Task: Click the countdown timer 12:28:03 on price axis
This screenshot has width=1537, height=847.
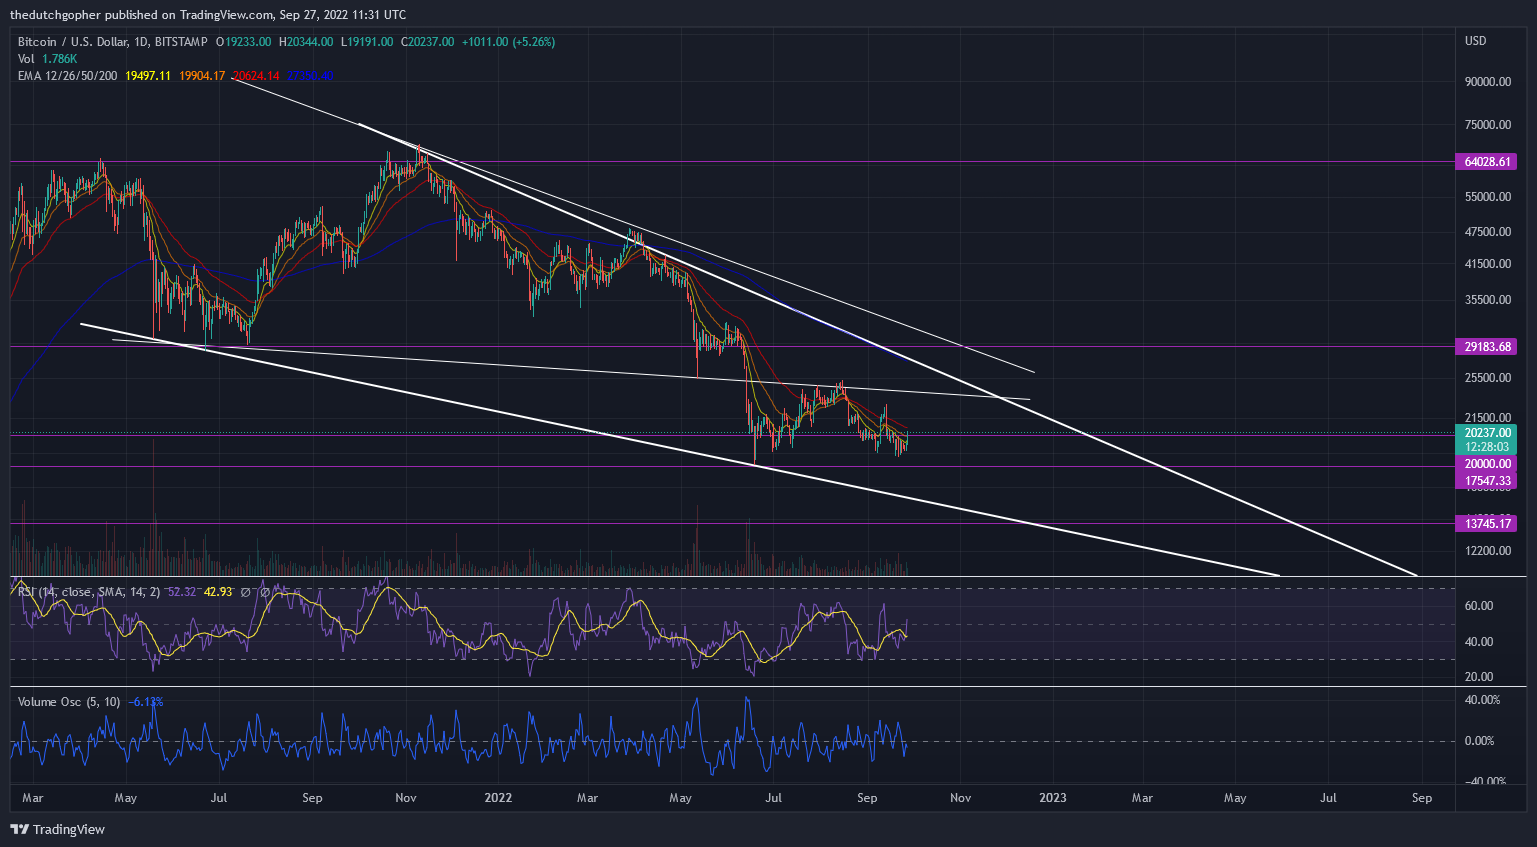Action: click(x=1487, y=447)
